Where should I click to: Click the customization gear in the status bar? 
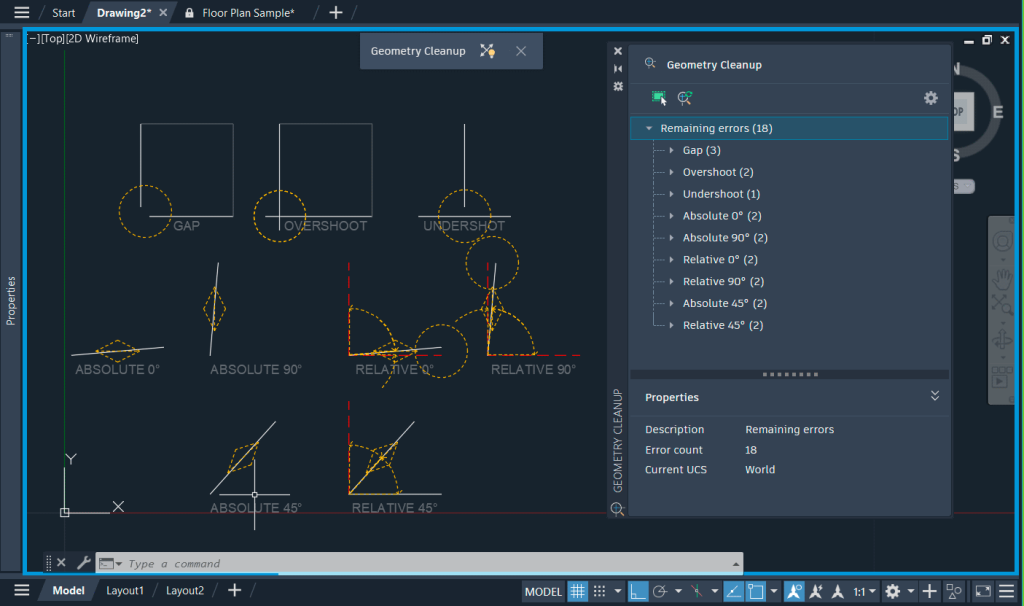[894, 591]
